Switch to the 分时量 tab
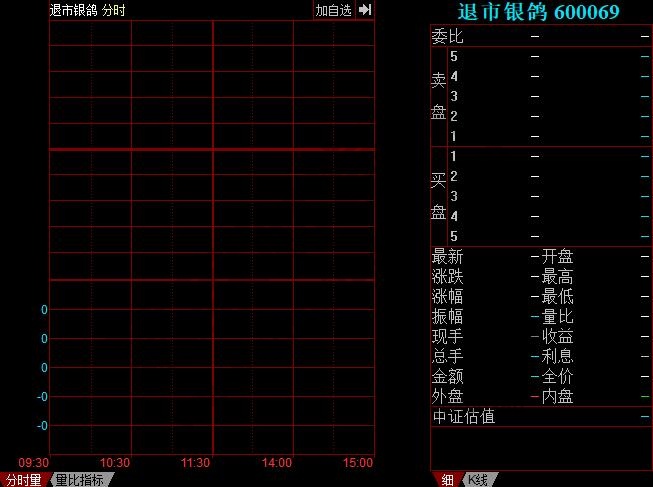 22,479
